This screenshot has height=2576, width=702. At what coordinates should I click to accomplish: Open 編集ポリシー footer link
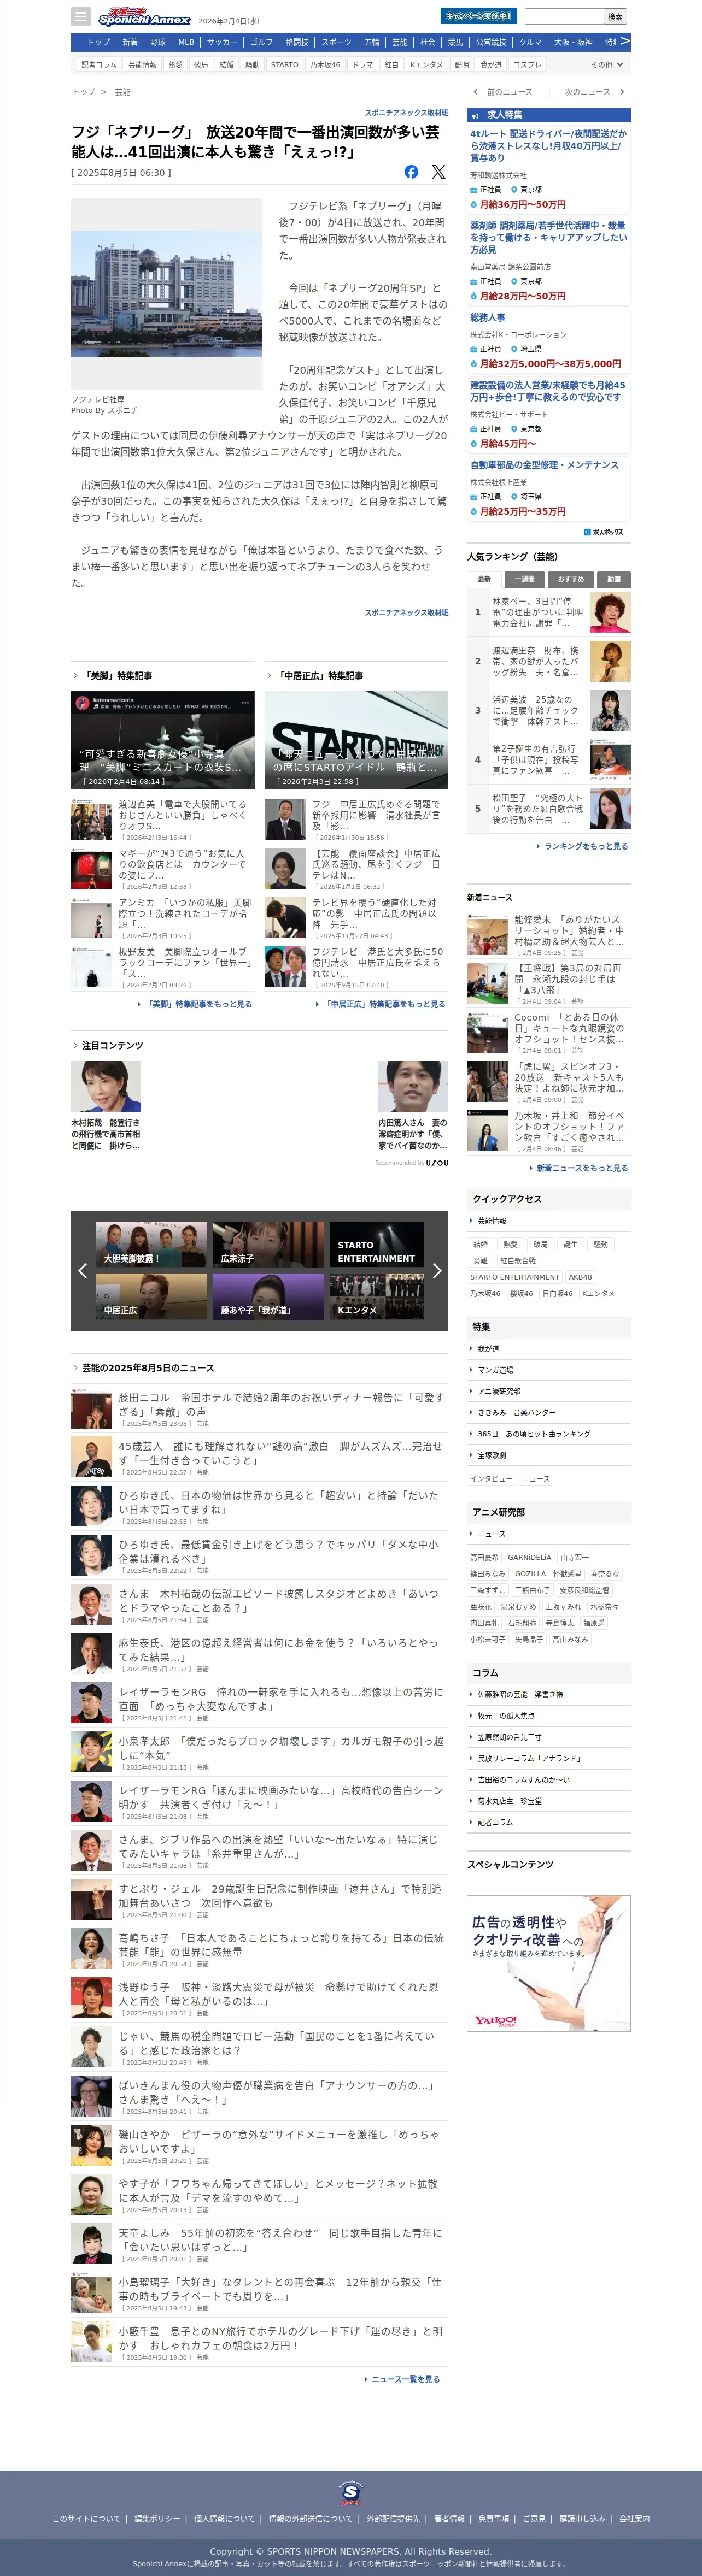pyautogui.click(x=157, y=2519)
